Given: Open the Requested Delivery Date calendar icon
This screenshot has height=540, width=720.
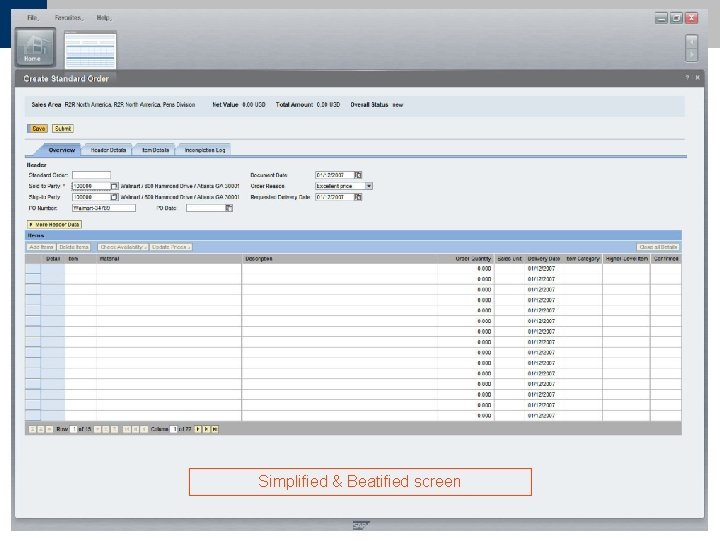Looking at the screenshot, I should (x=358, y=197).
